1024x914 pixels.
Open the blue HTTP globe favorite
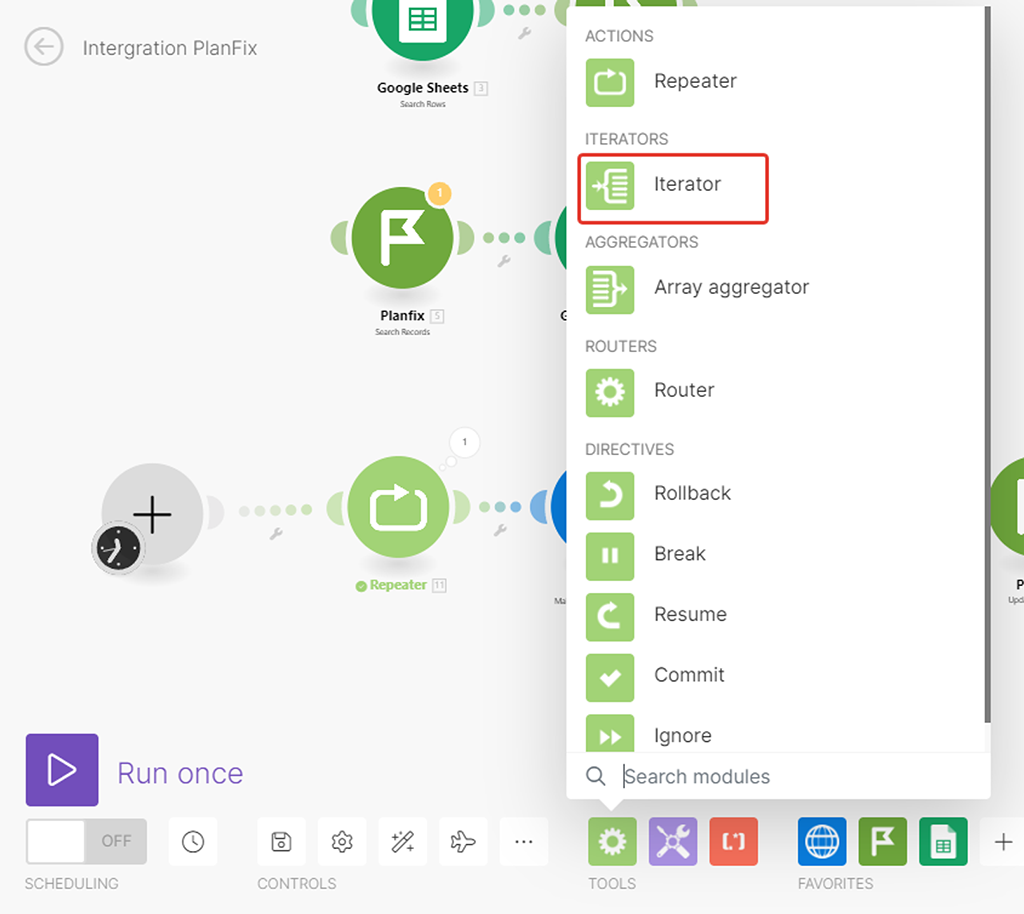click(822, 842)
